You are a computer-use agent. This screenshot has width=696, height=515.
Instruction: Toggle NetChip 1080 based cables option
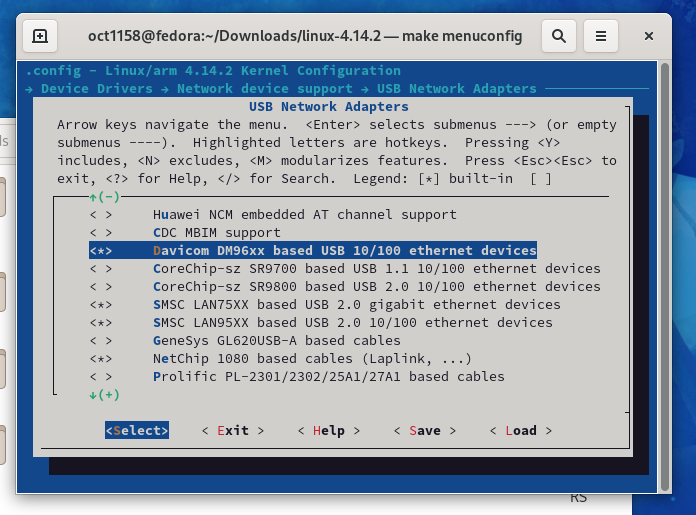tap(101, 359)
